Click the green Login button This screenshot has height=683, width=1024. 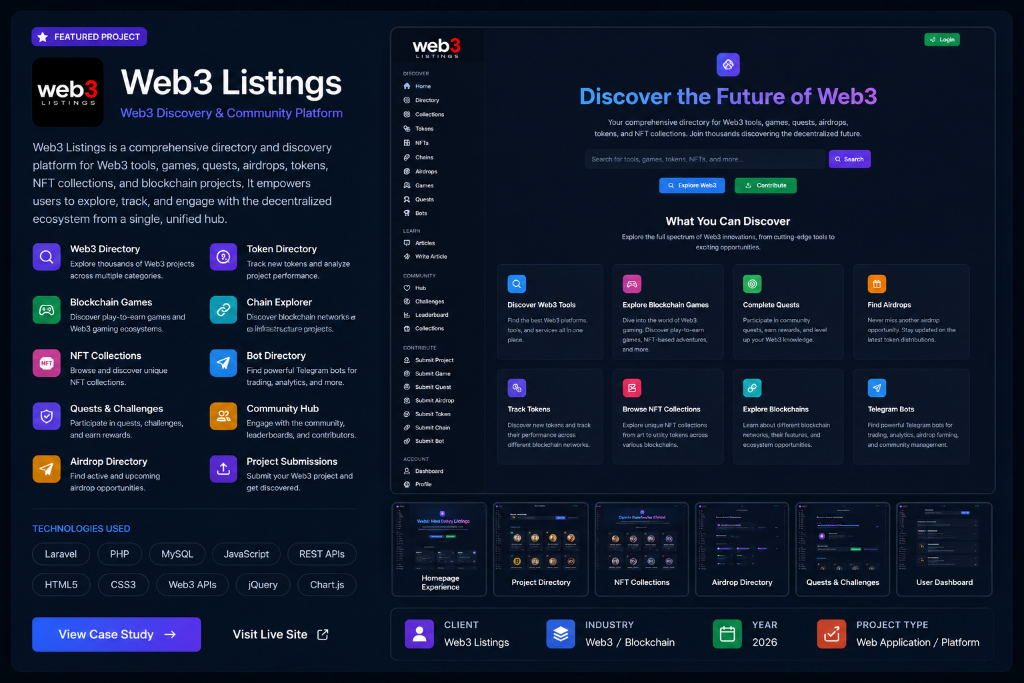942,40
